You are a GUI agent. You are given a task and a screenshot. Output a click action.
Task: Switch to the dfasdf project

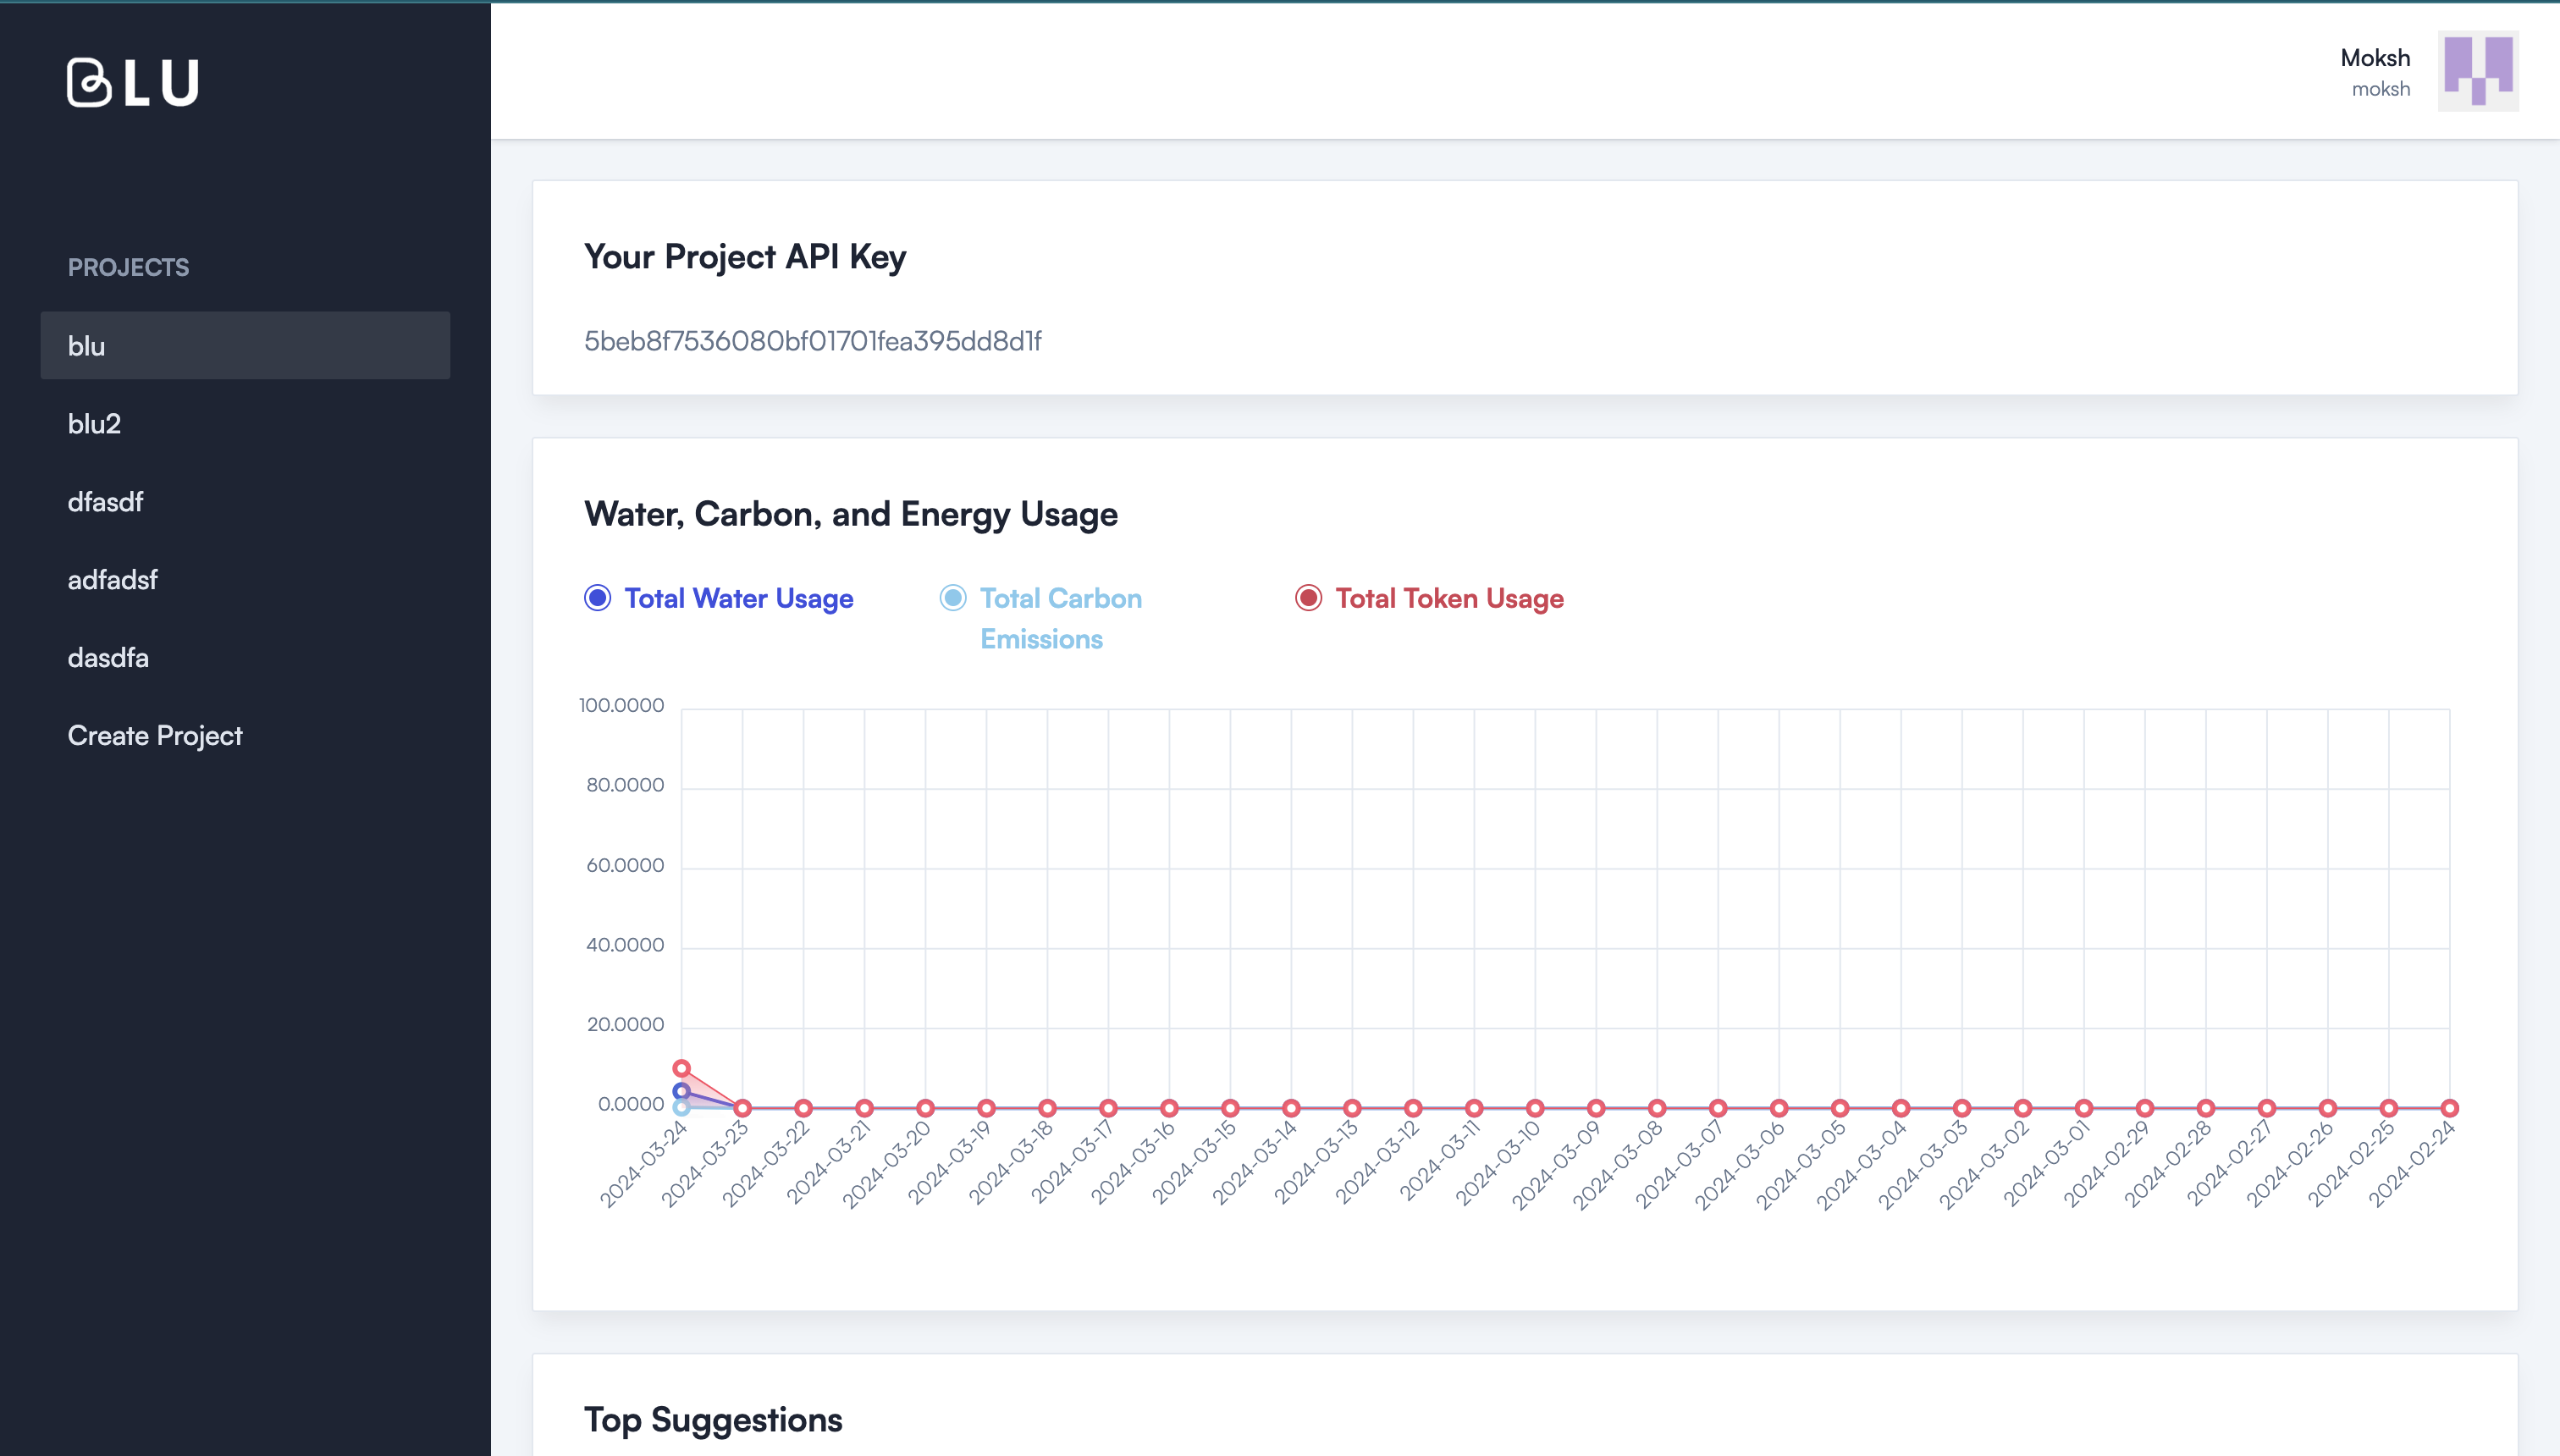(105, 502)
